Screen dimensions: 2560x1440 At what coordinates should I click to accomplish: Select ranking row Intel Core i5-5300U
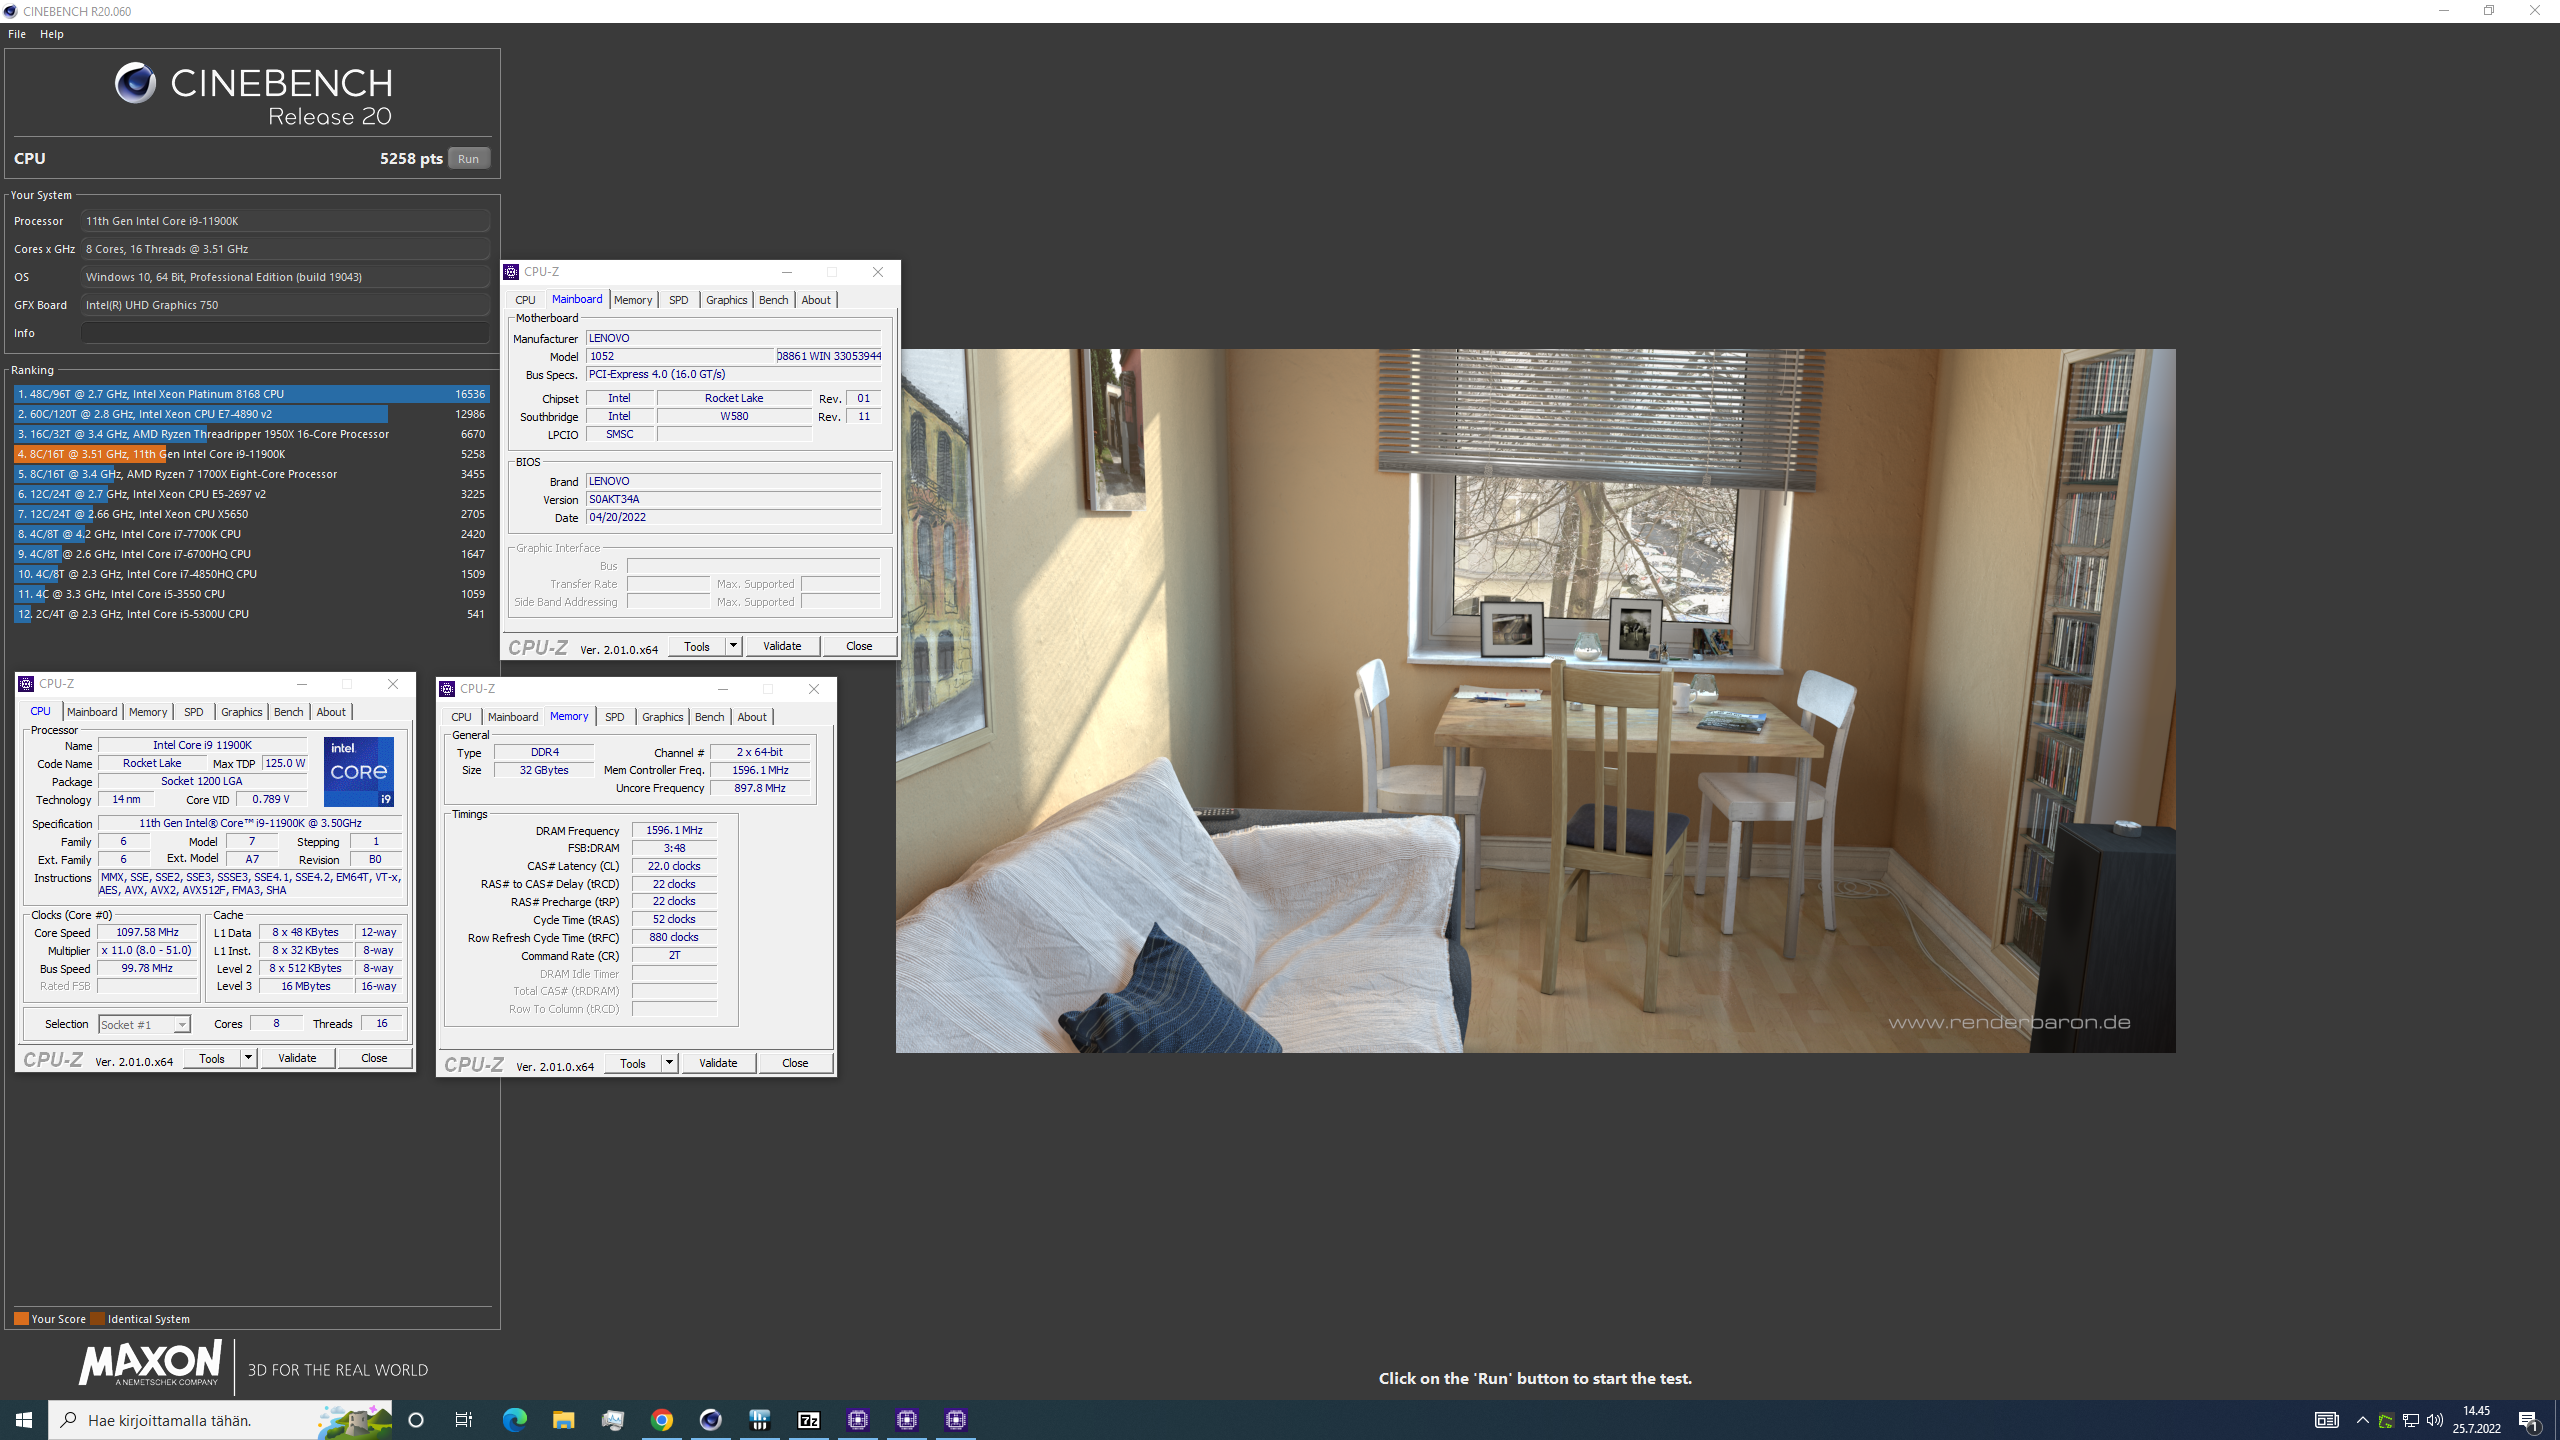click(x=251, y=614)
